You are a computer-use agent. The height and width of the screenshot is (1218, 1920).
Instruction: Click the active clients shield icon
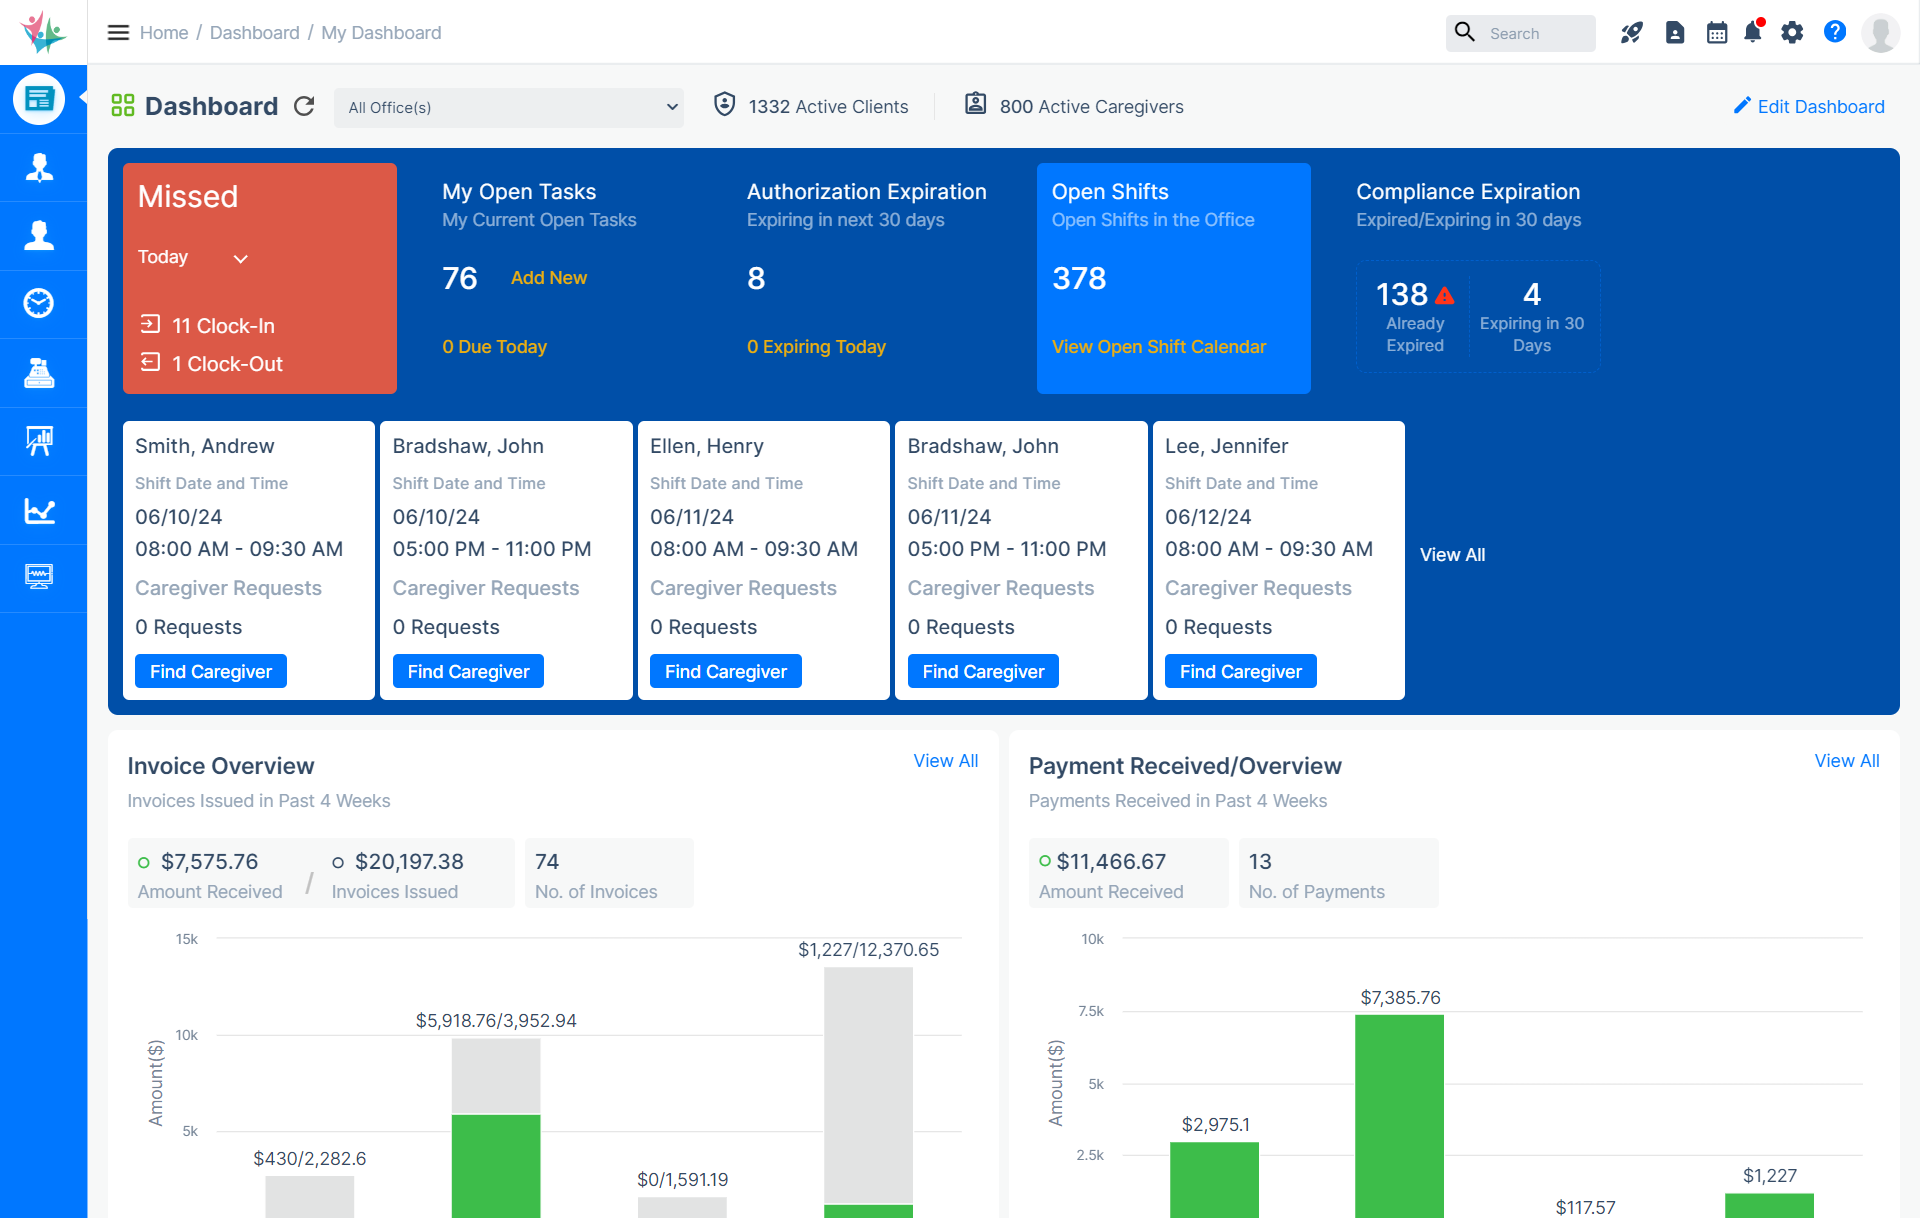725,104
